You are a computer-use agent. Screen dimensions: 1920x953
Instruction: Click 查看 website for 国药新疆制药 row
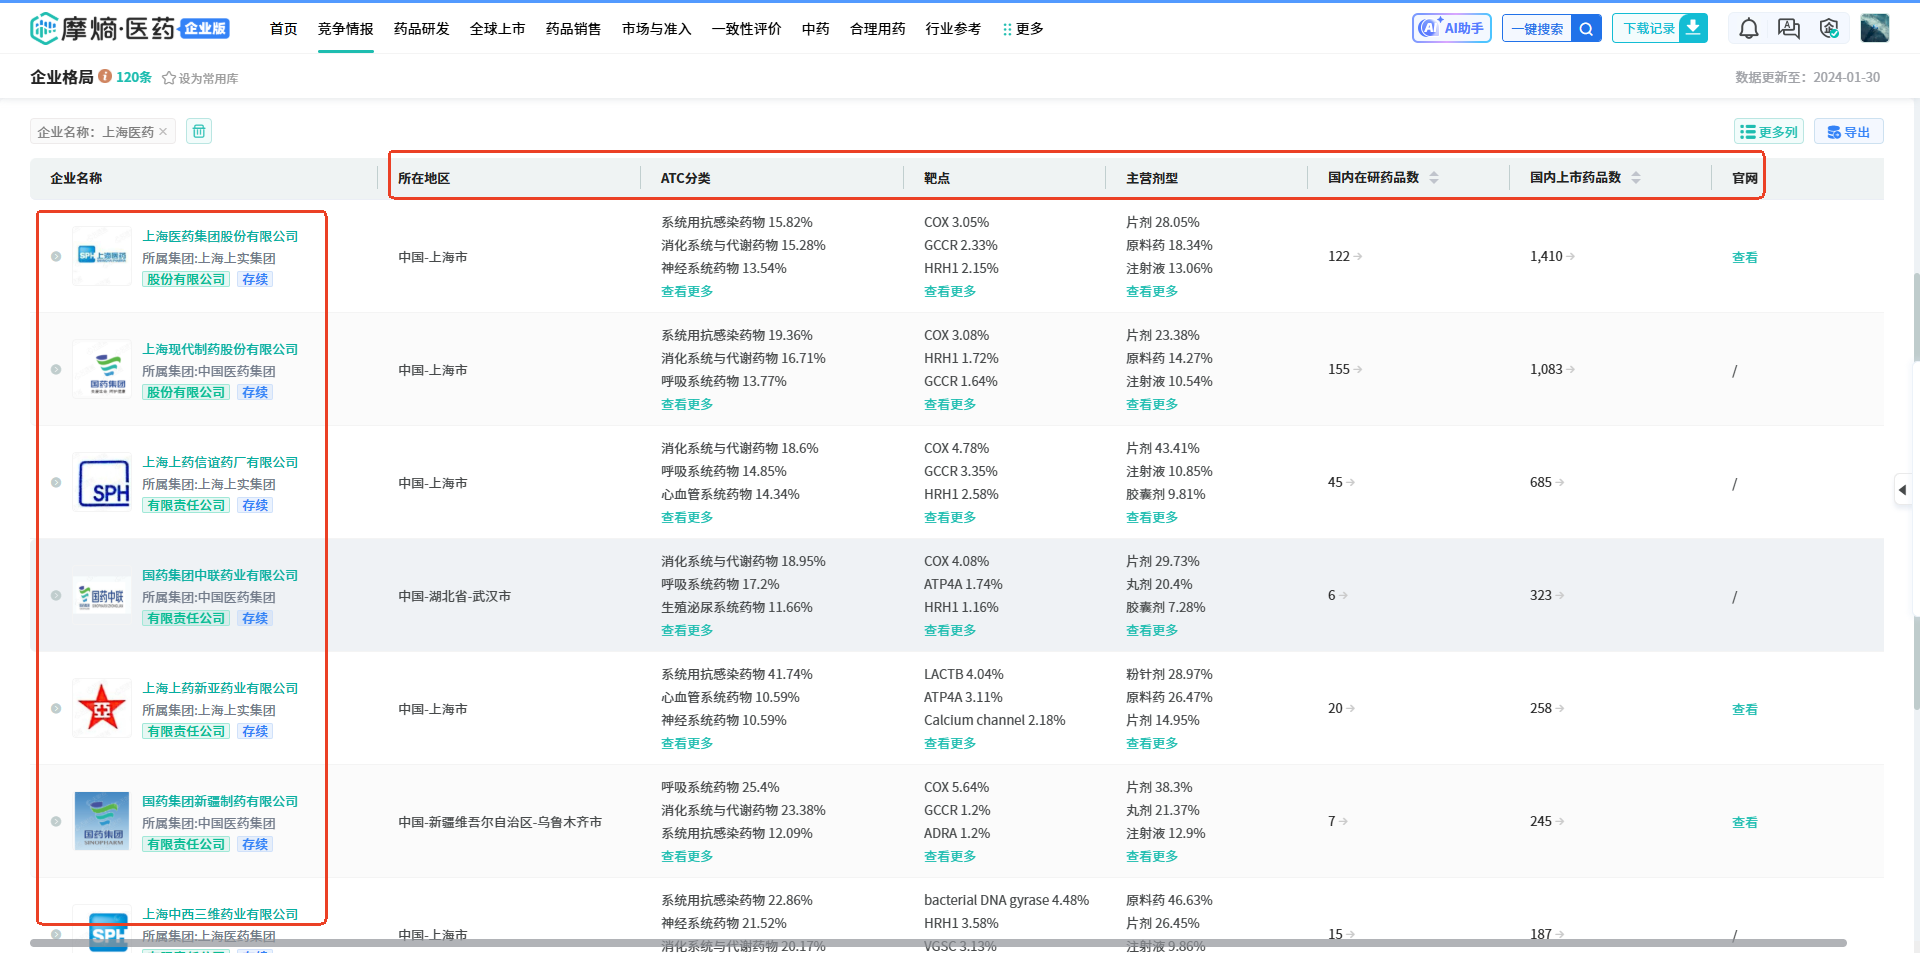coord(1745,822)
